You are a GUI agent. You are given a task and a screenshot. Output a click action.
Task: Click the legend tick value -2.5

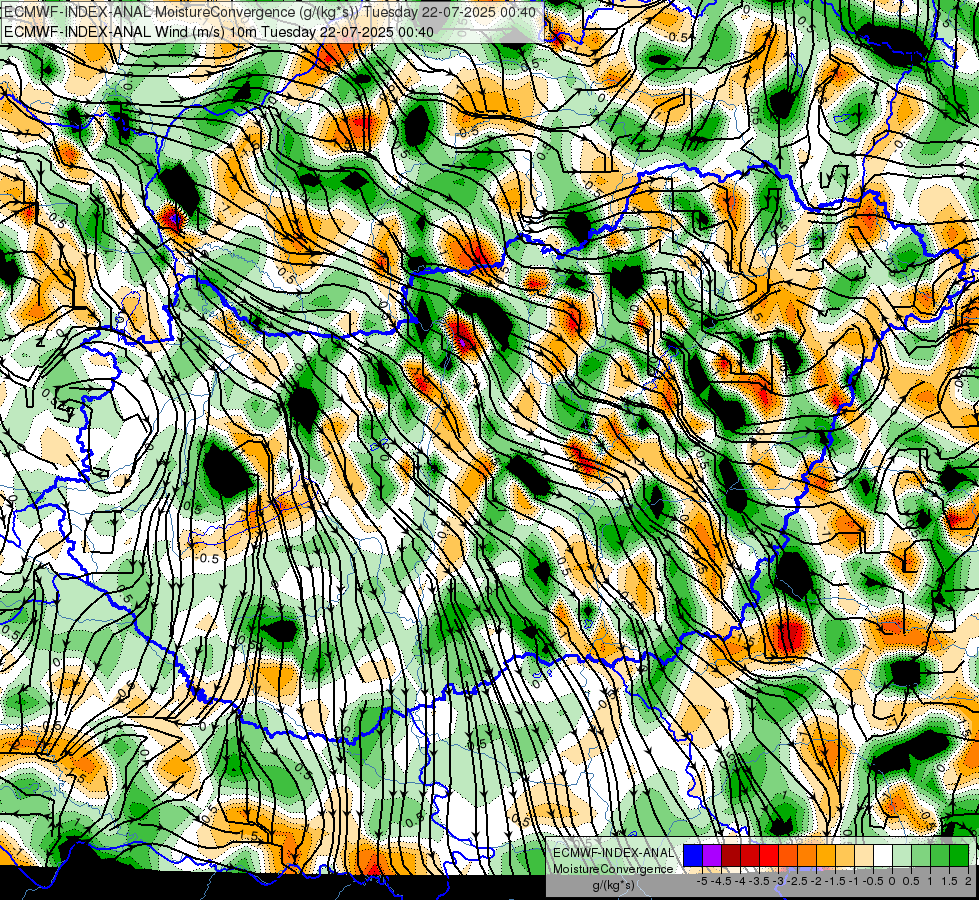pos(797,881)
